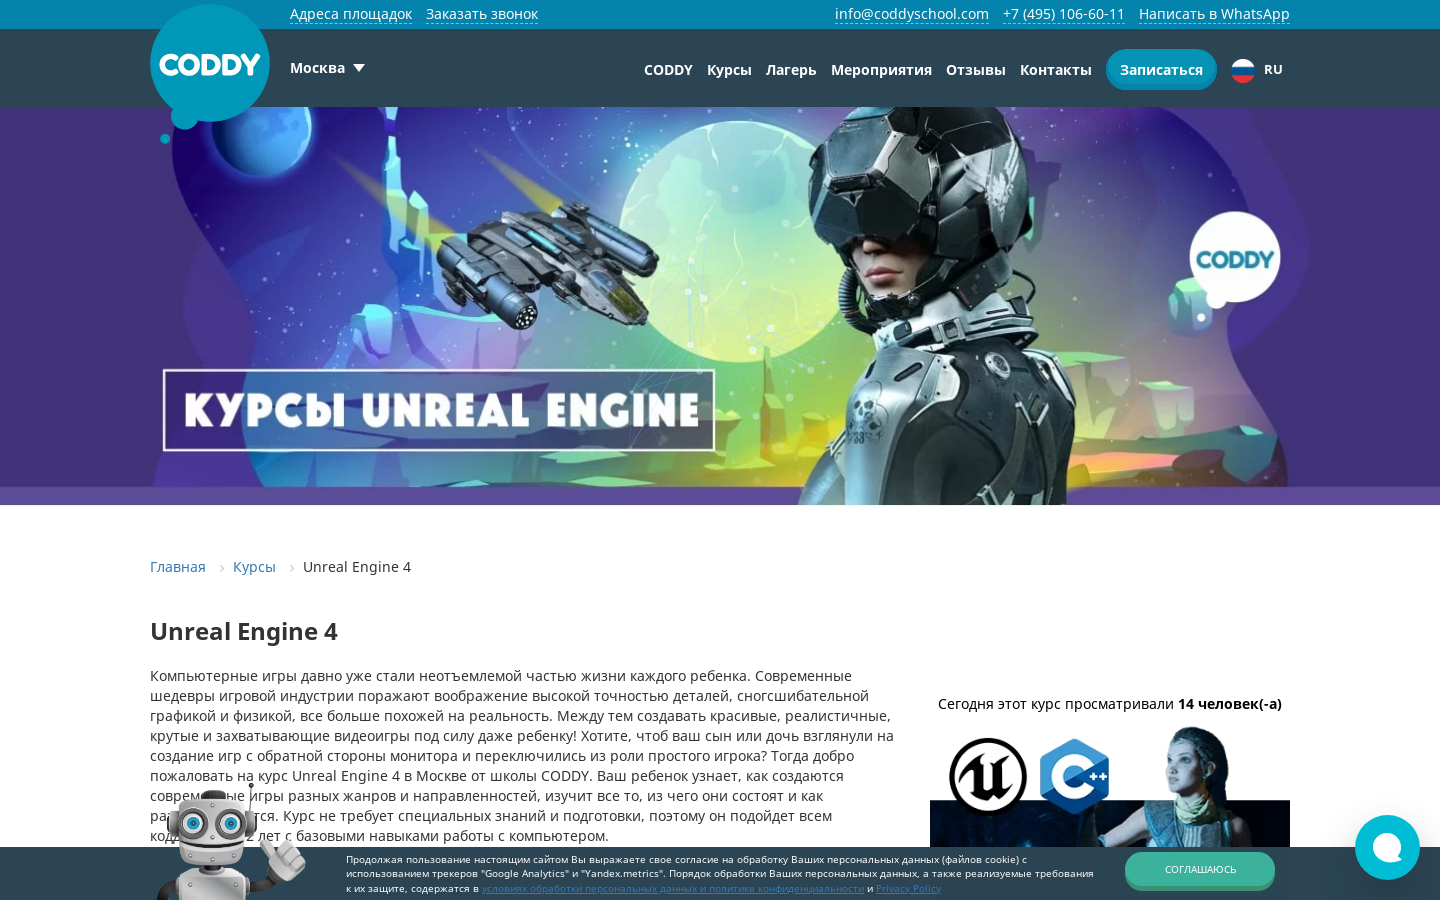This screenshot has height=900, width=1440.
Task: Open the Адреса площадок link
Action: tap(351, 14)
